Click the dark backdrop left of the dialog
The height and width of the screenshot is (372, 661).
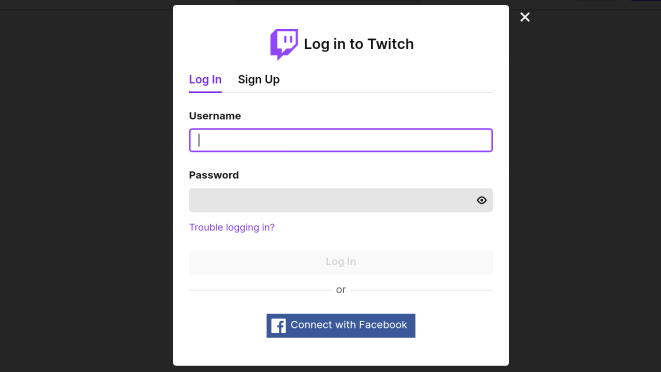86,190
